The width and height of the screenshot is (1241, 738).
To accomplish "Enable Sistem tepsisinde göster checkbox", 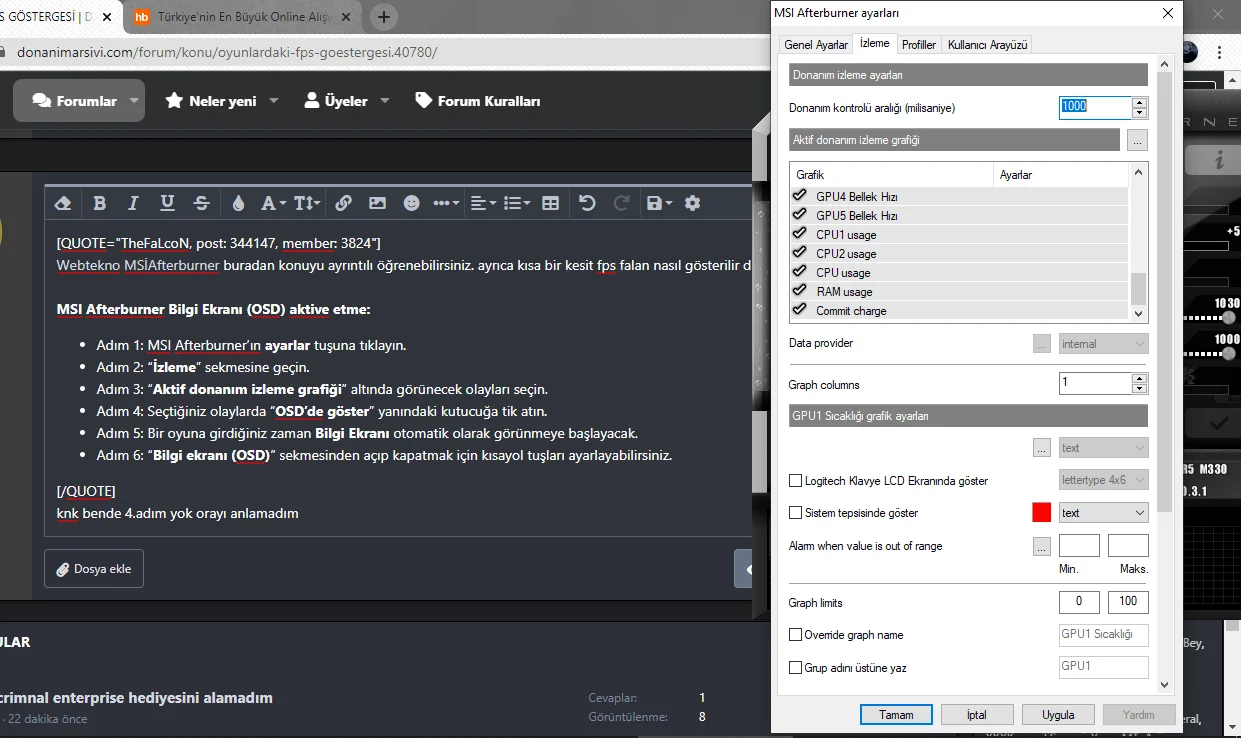I will (796, 513).
